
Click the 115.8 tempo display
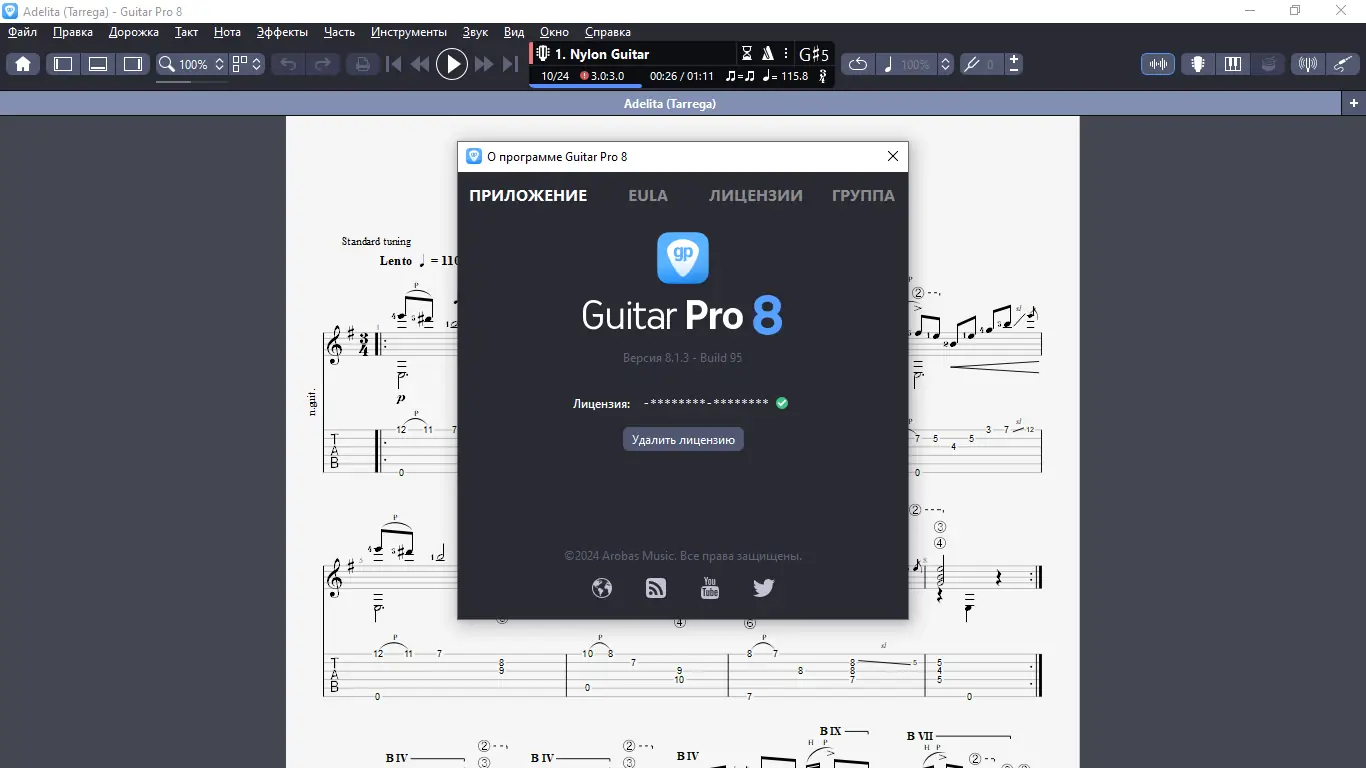click(785, 76)
